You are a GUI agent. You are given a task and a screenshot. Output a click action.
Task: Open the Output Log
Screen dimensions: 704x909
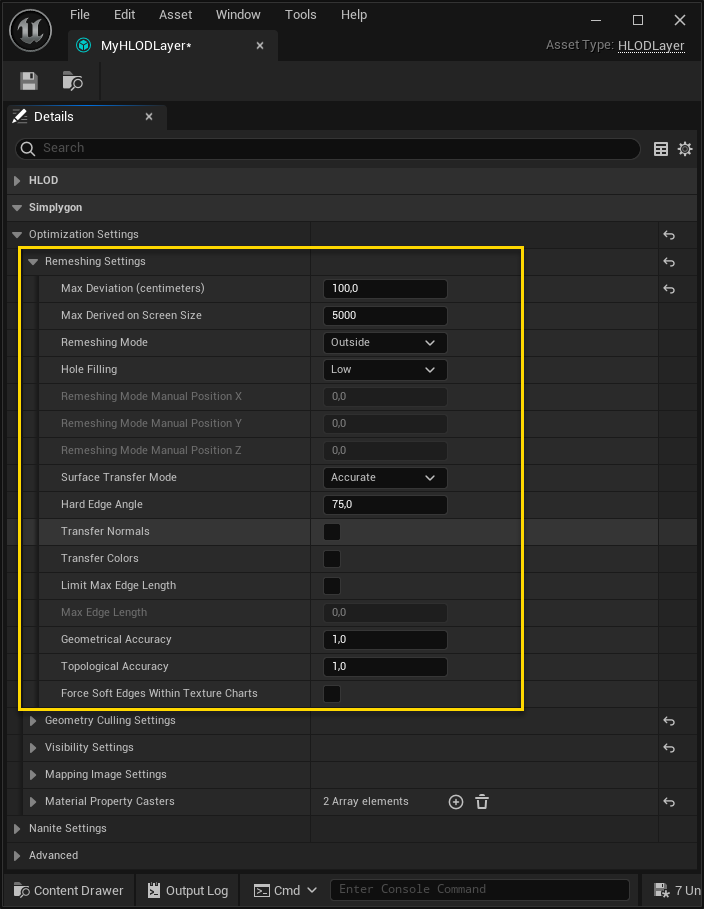[x=186, y=890]
